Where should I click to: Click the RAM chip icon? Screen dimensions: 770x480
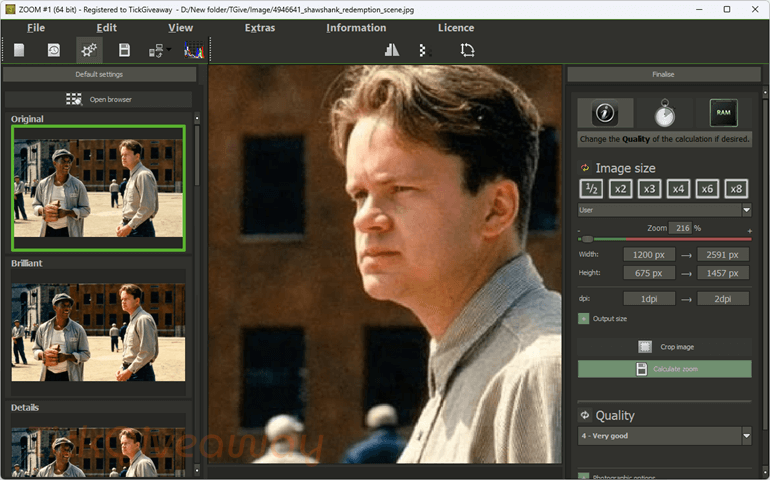click(723, 113)
